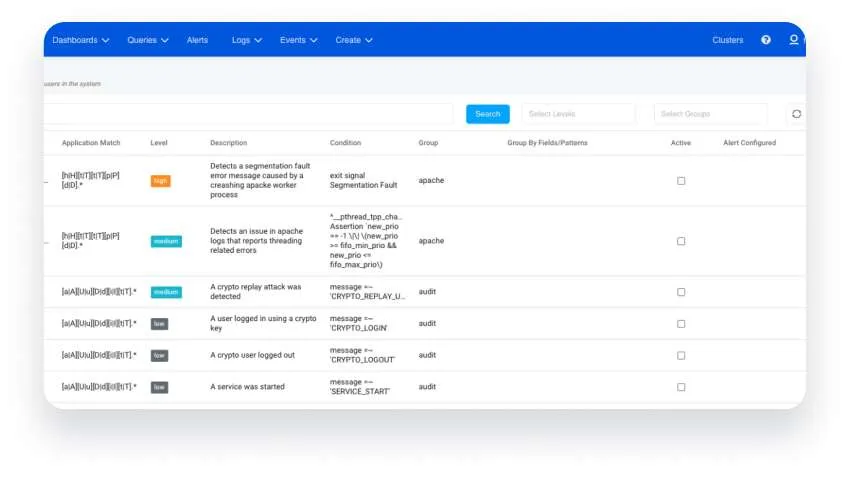The width and height of the screenshot is (851, 477).
Task: Click the Active column header
Action: click(x=681, y=143)
